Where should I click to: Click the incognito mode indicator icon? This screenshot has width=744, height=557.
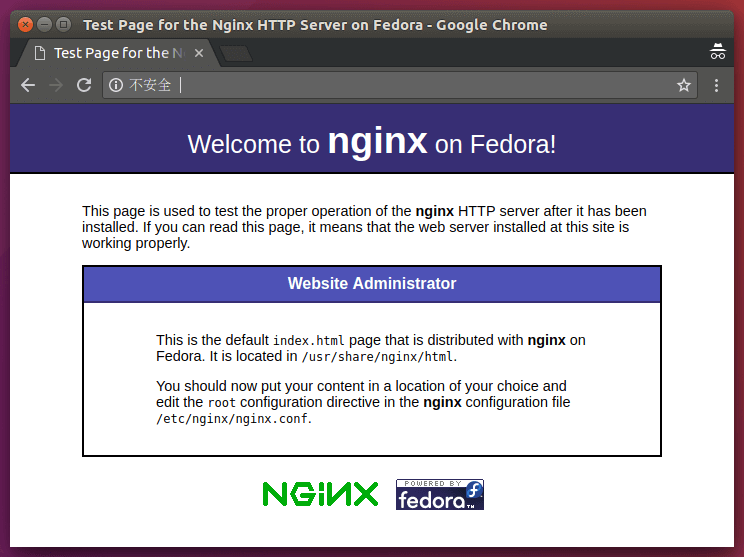(x=717, y=52)
